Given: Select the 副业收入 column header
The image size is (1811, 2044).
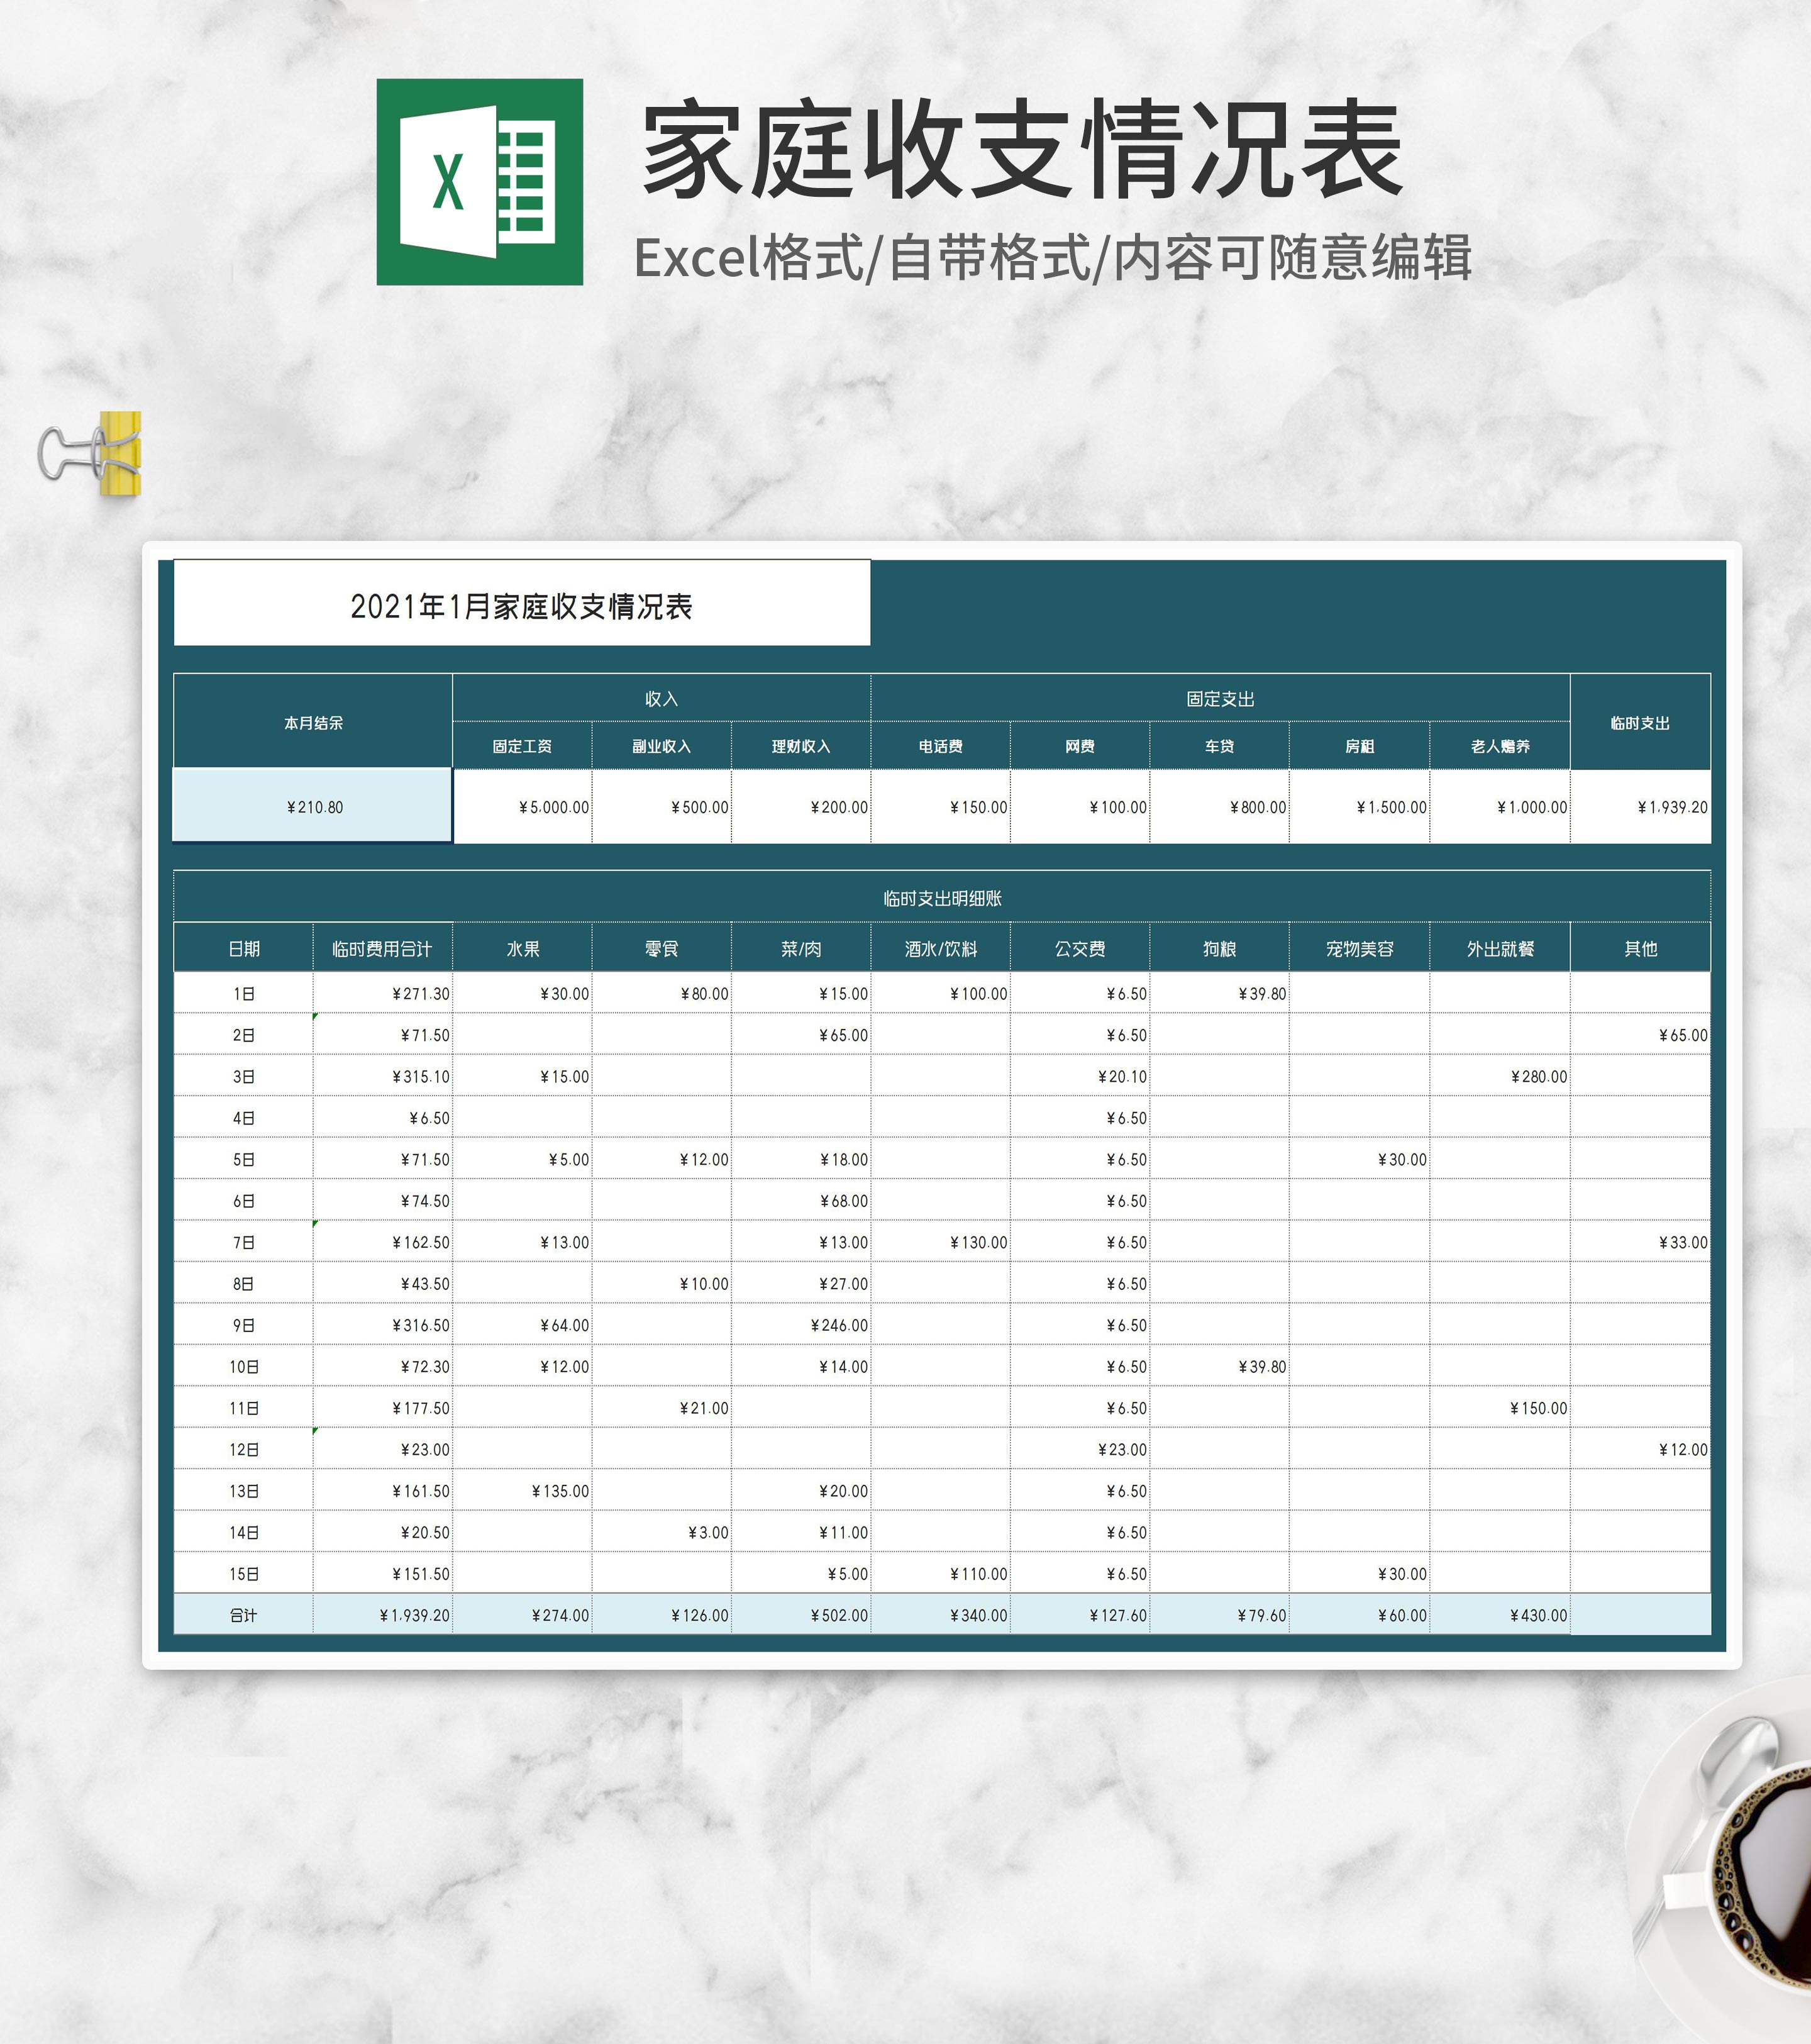Looking at the screenshot, I should (x=665, y=745).
